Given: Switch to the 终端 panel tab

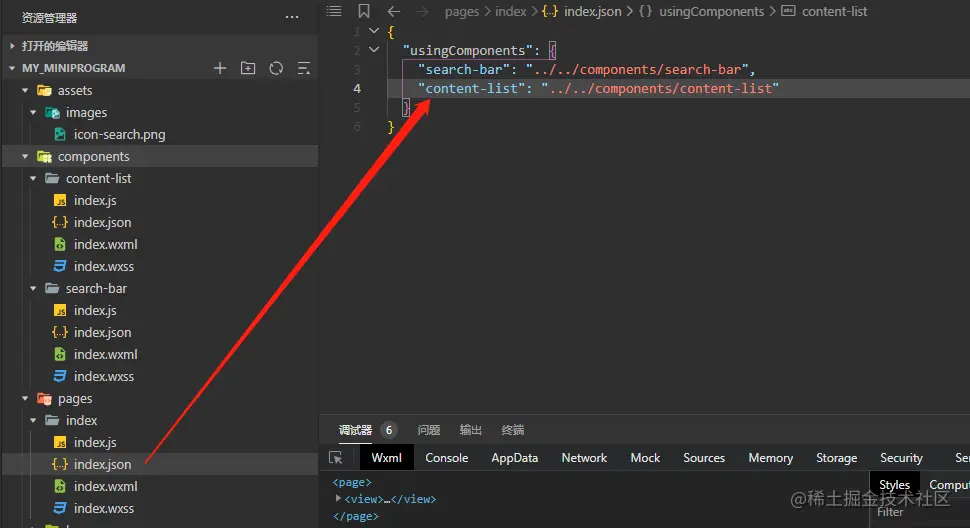Looking at the screenshot, I should [513, 430].
